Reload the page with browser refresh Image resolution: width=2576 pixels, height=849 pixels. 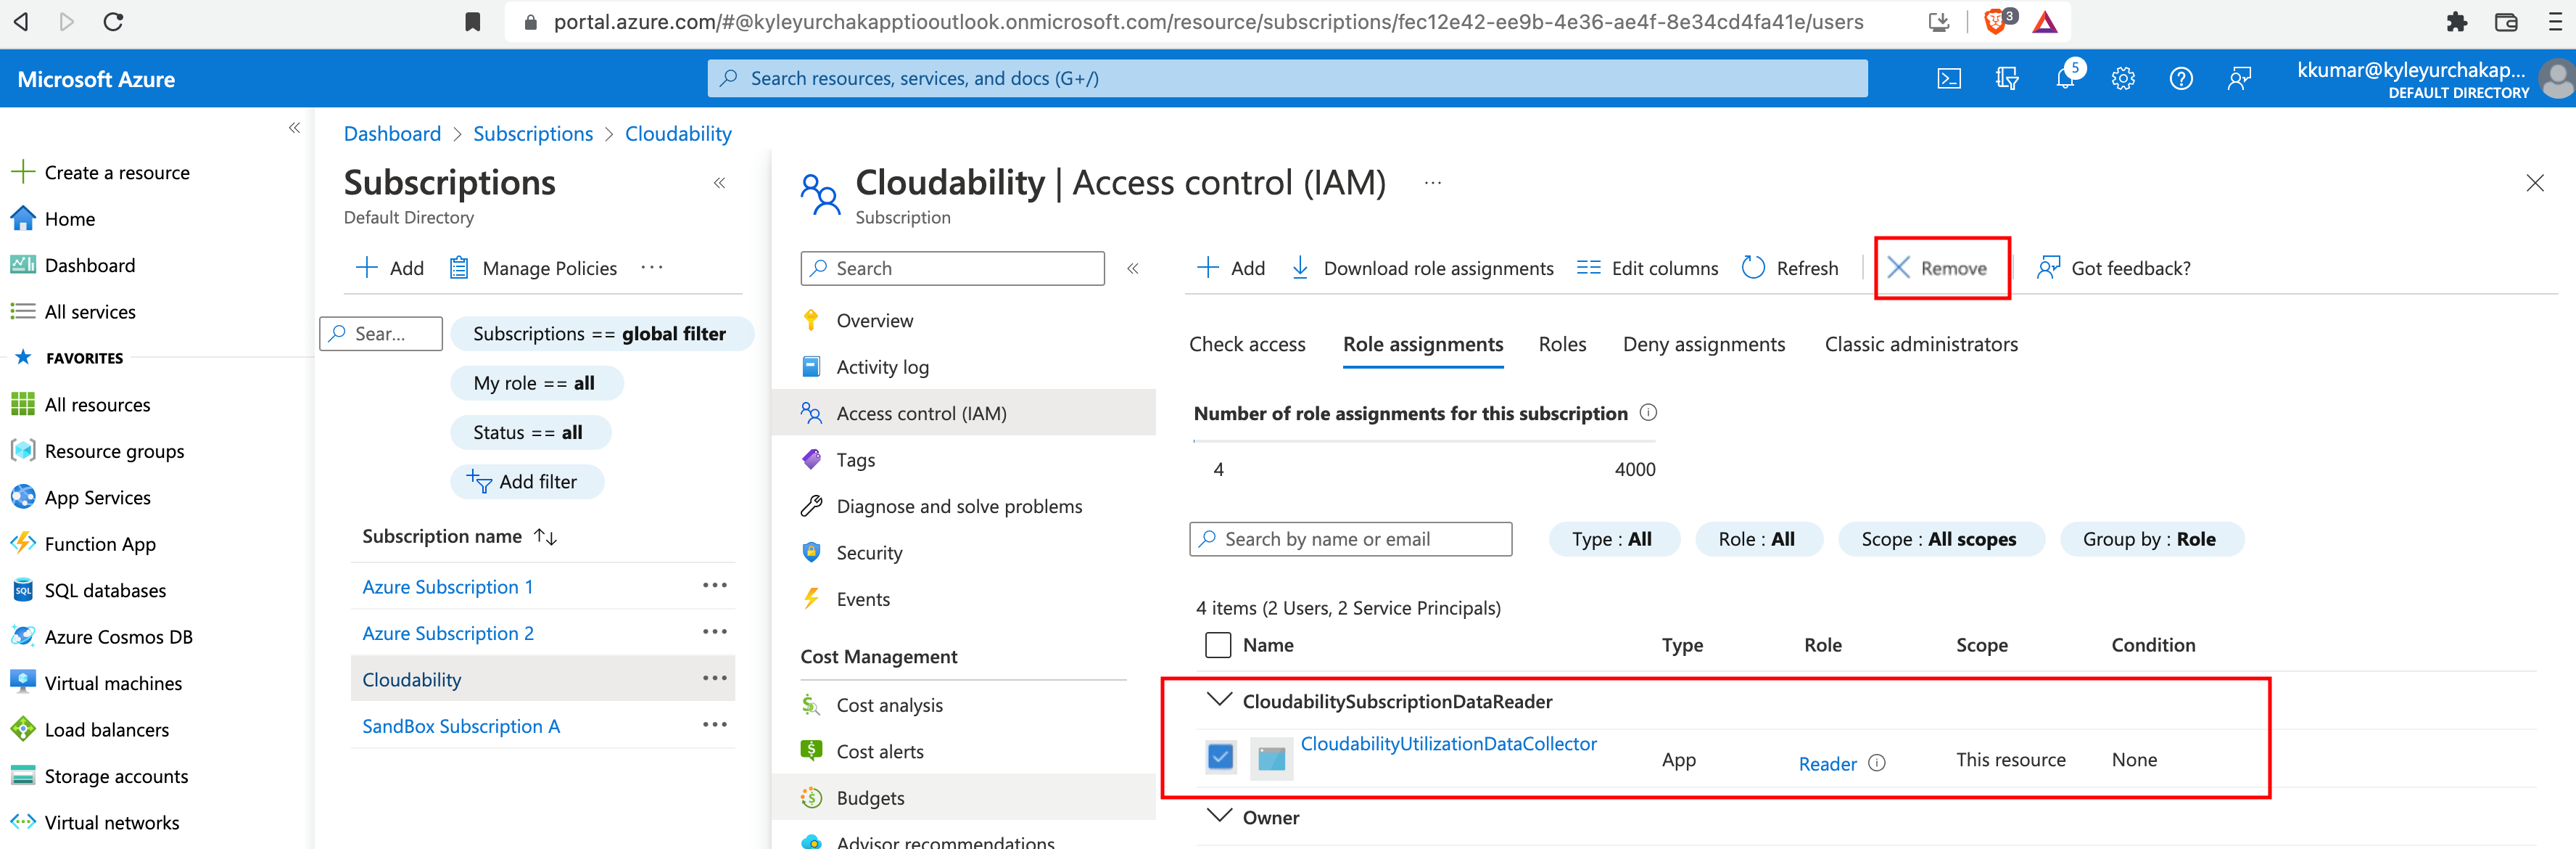click(x=114, y=21)
